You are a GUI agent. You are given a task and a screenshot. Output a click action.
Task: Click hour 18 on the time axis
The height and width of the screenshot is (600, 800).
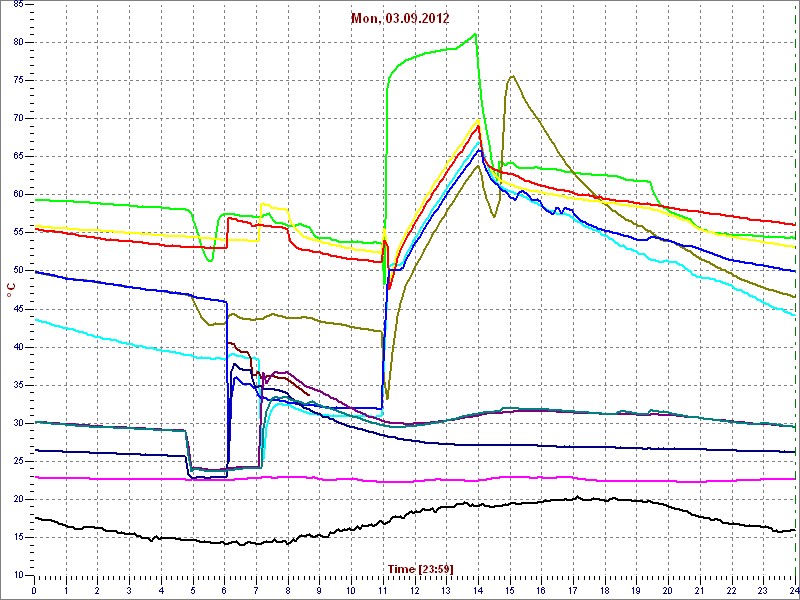(x=604, y=590)
